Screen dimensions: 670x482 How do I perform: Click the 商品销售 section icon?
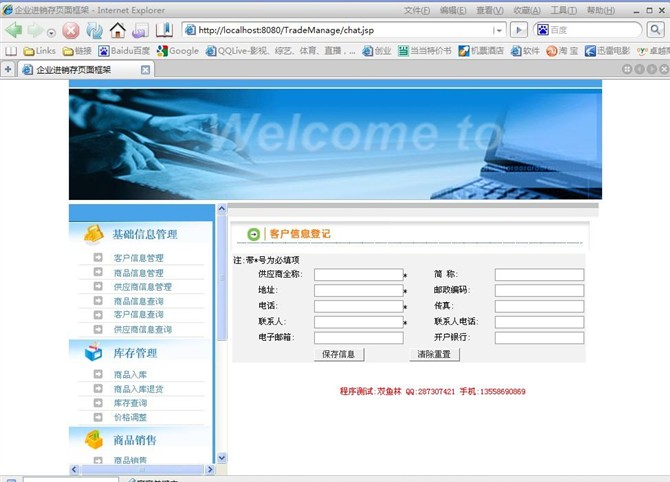[x=94, y=439]
